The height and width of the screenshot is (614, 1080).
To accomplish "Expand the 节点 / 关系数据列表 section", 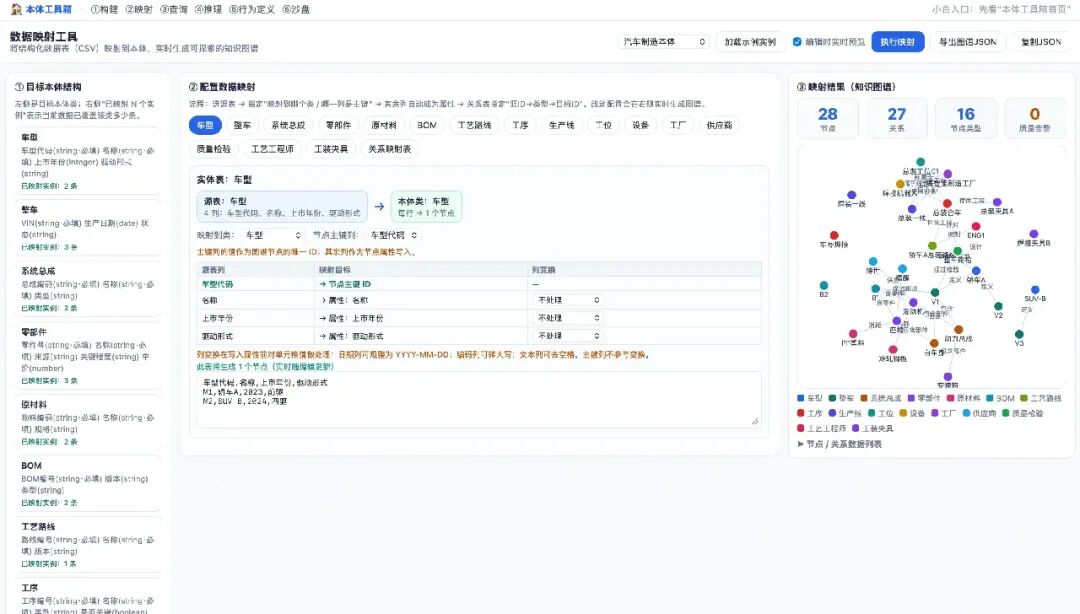I will click(840, 444).
